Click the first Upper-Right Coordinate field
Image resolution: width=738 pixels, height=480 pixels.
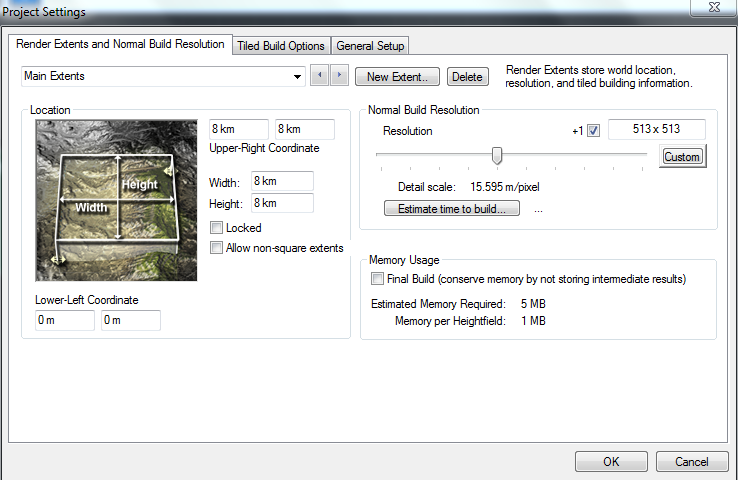click(239, 129)
